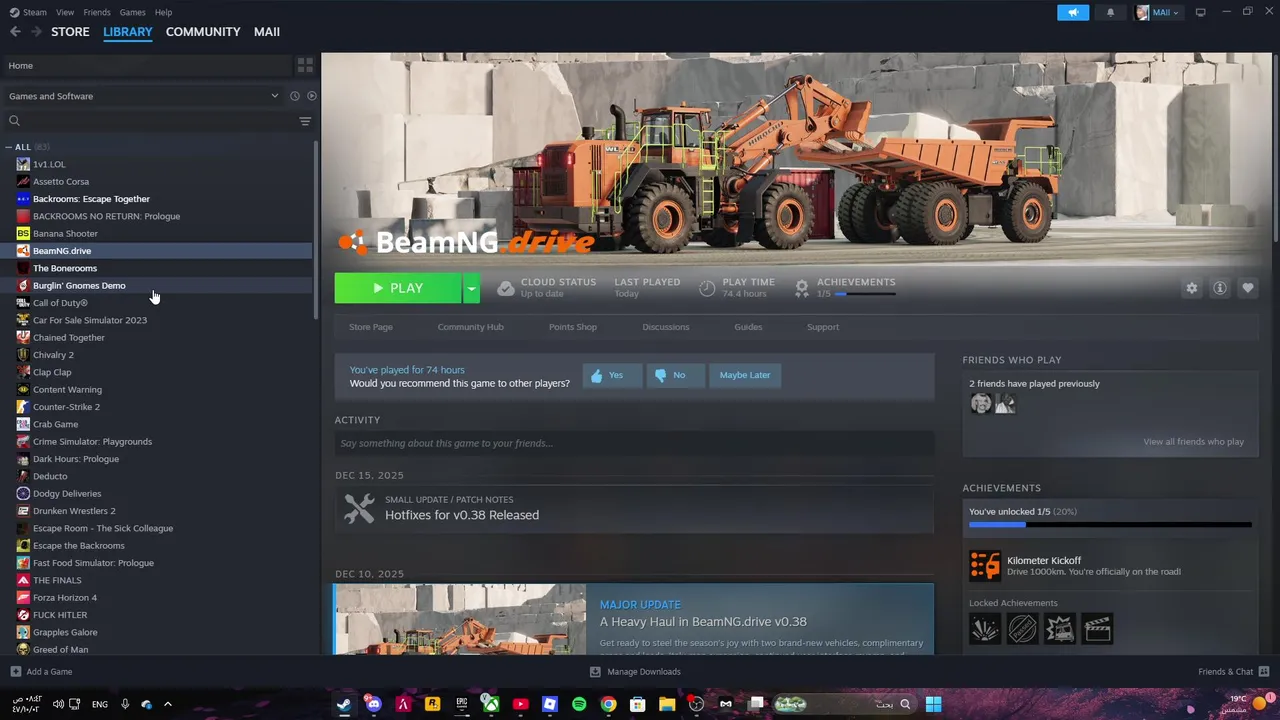Click the activity say-something text box
Viewport: 1280px width, 720px height.
(634, 443)
